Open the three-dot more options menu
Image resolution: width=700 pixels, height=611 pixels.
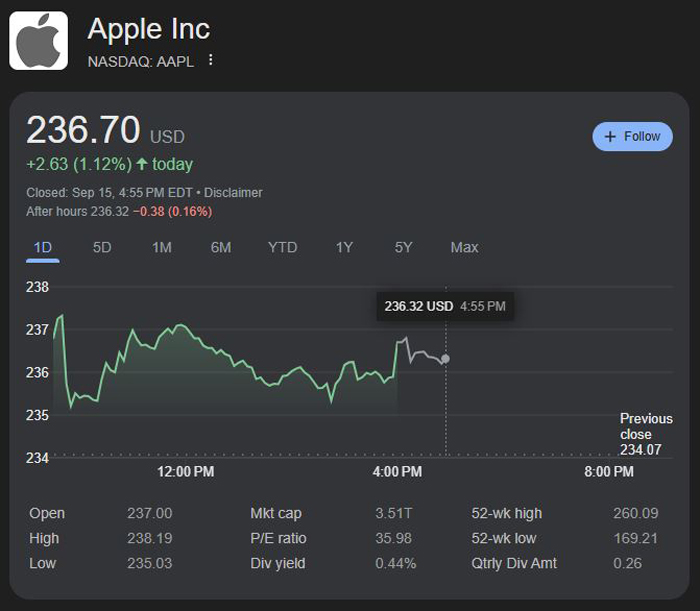(x=211, y=60)
